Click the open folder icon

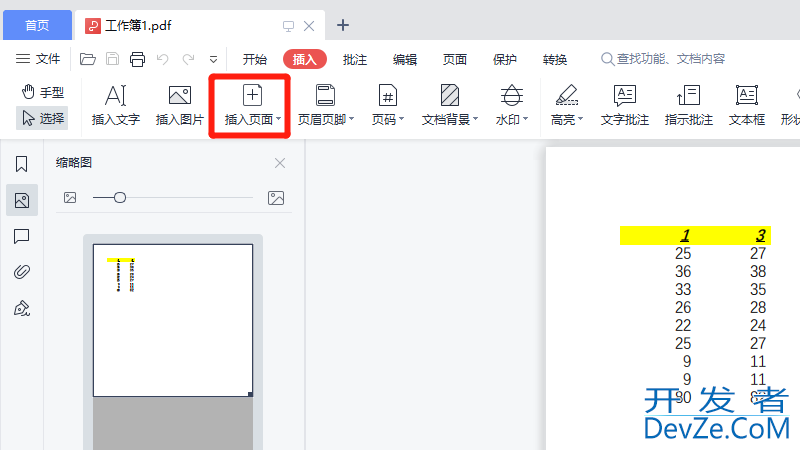pos(88,59)
